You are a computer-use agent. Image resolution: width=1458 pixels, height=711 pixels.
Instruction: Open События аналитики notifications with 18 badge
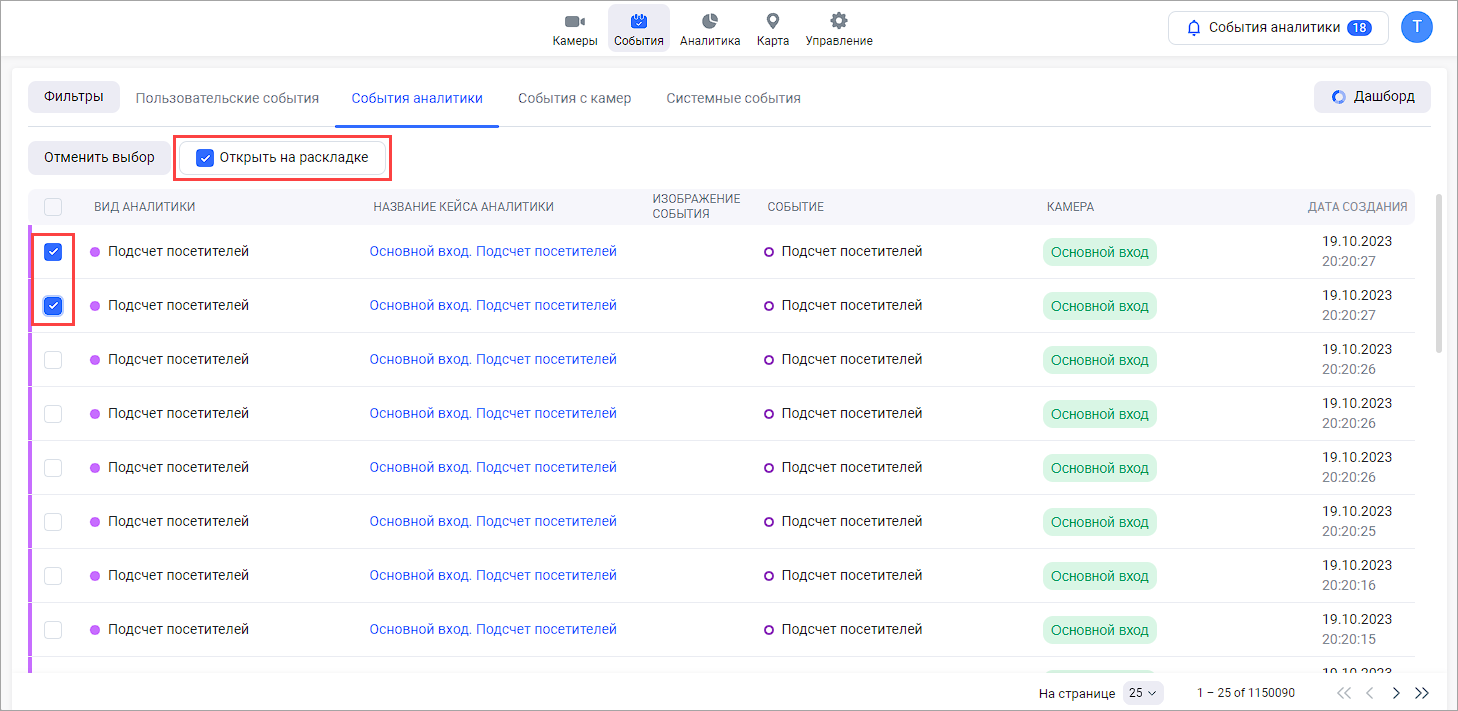1277,28
